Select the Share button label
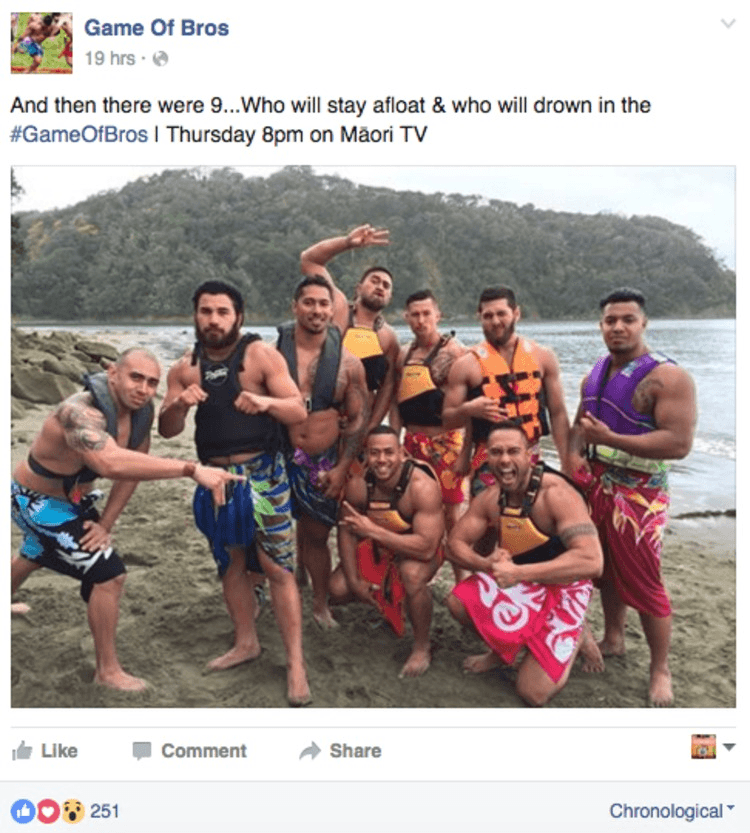The height and width of the screenshot is (833, 750). (x=355, y=751)
